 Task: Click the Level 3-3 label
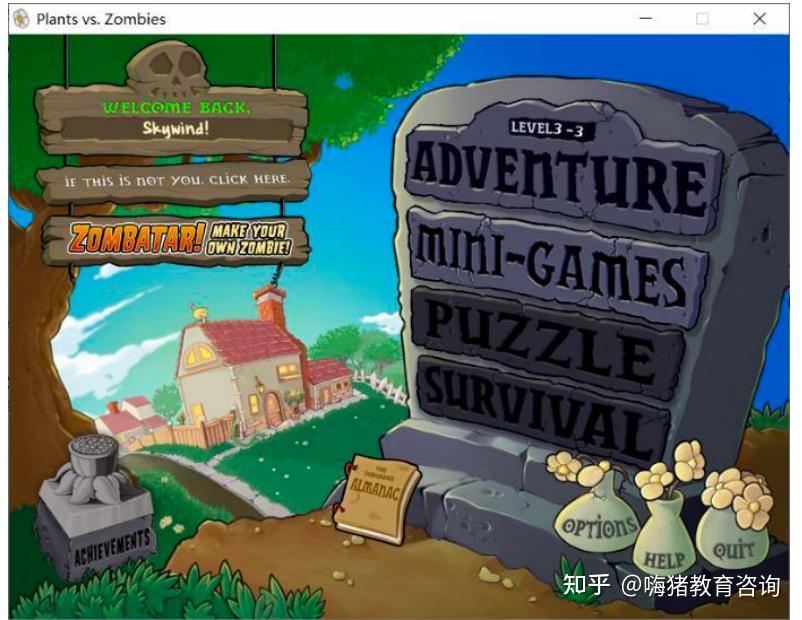(546, 129)
